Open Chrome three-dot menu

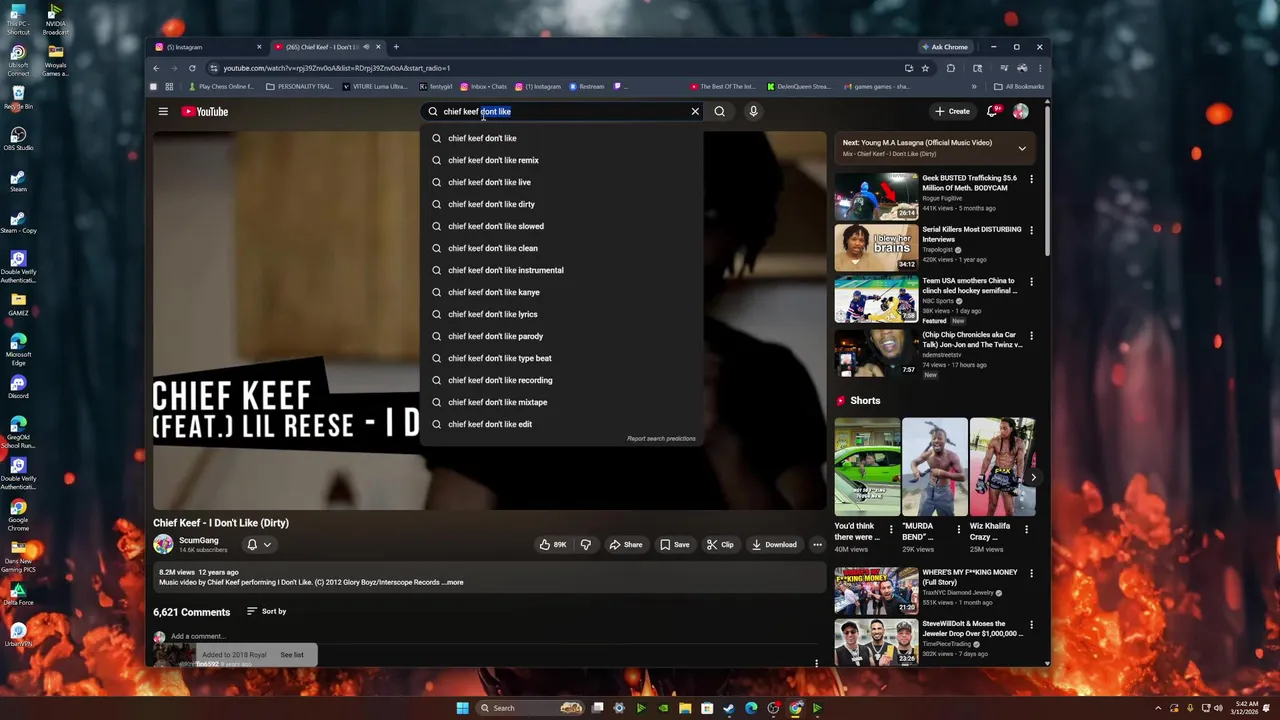pyautogui.click(x=1040, y=68)
